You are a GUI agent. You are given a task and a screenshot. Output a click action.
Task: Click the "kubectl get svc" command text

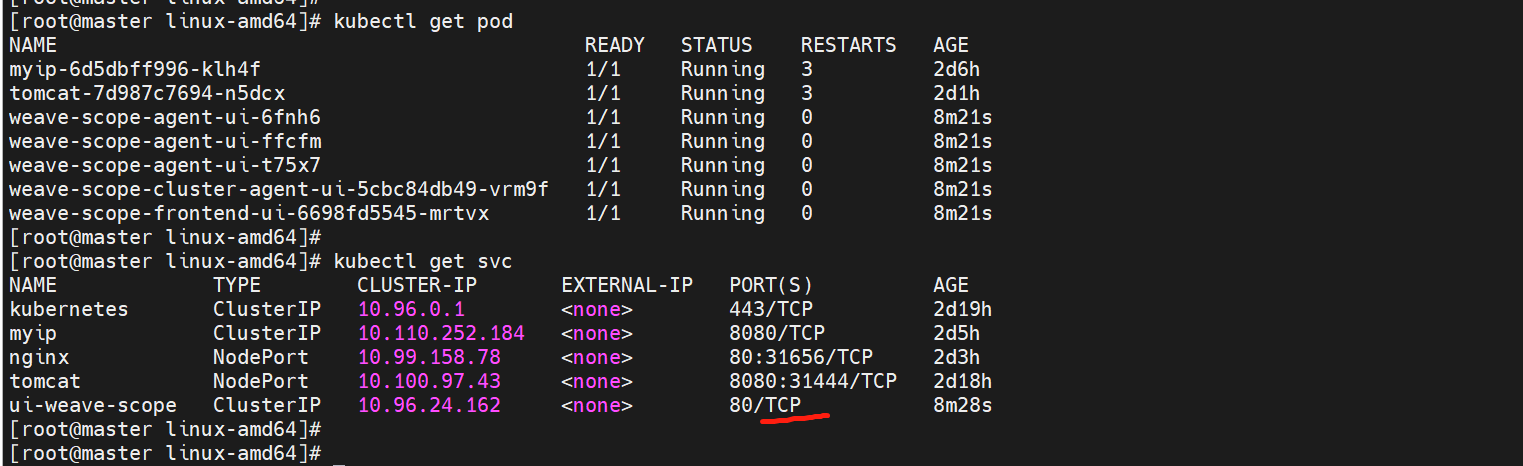423,261
